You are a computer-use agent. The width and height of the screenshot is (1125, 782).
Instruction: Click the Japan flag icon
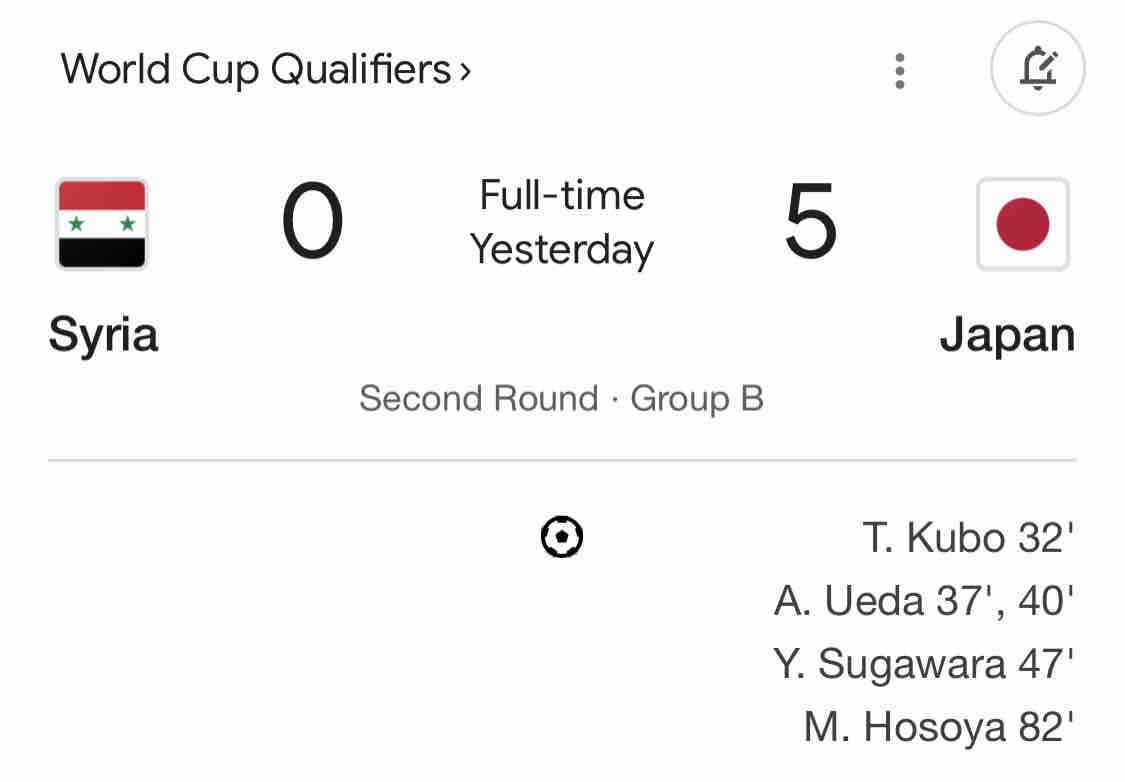coord(1022,224)
